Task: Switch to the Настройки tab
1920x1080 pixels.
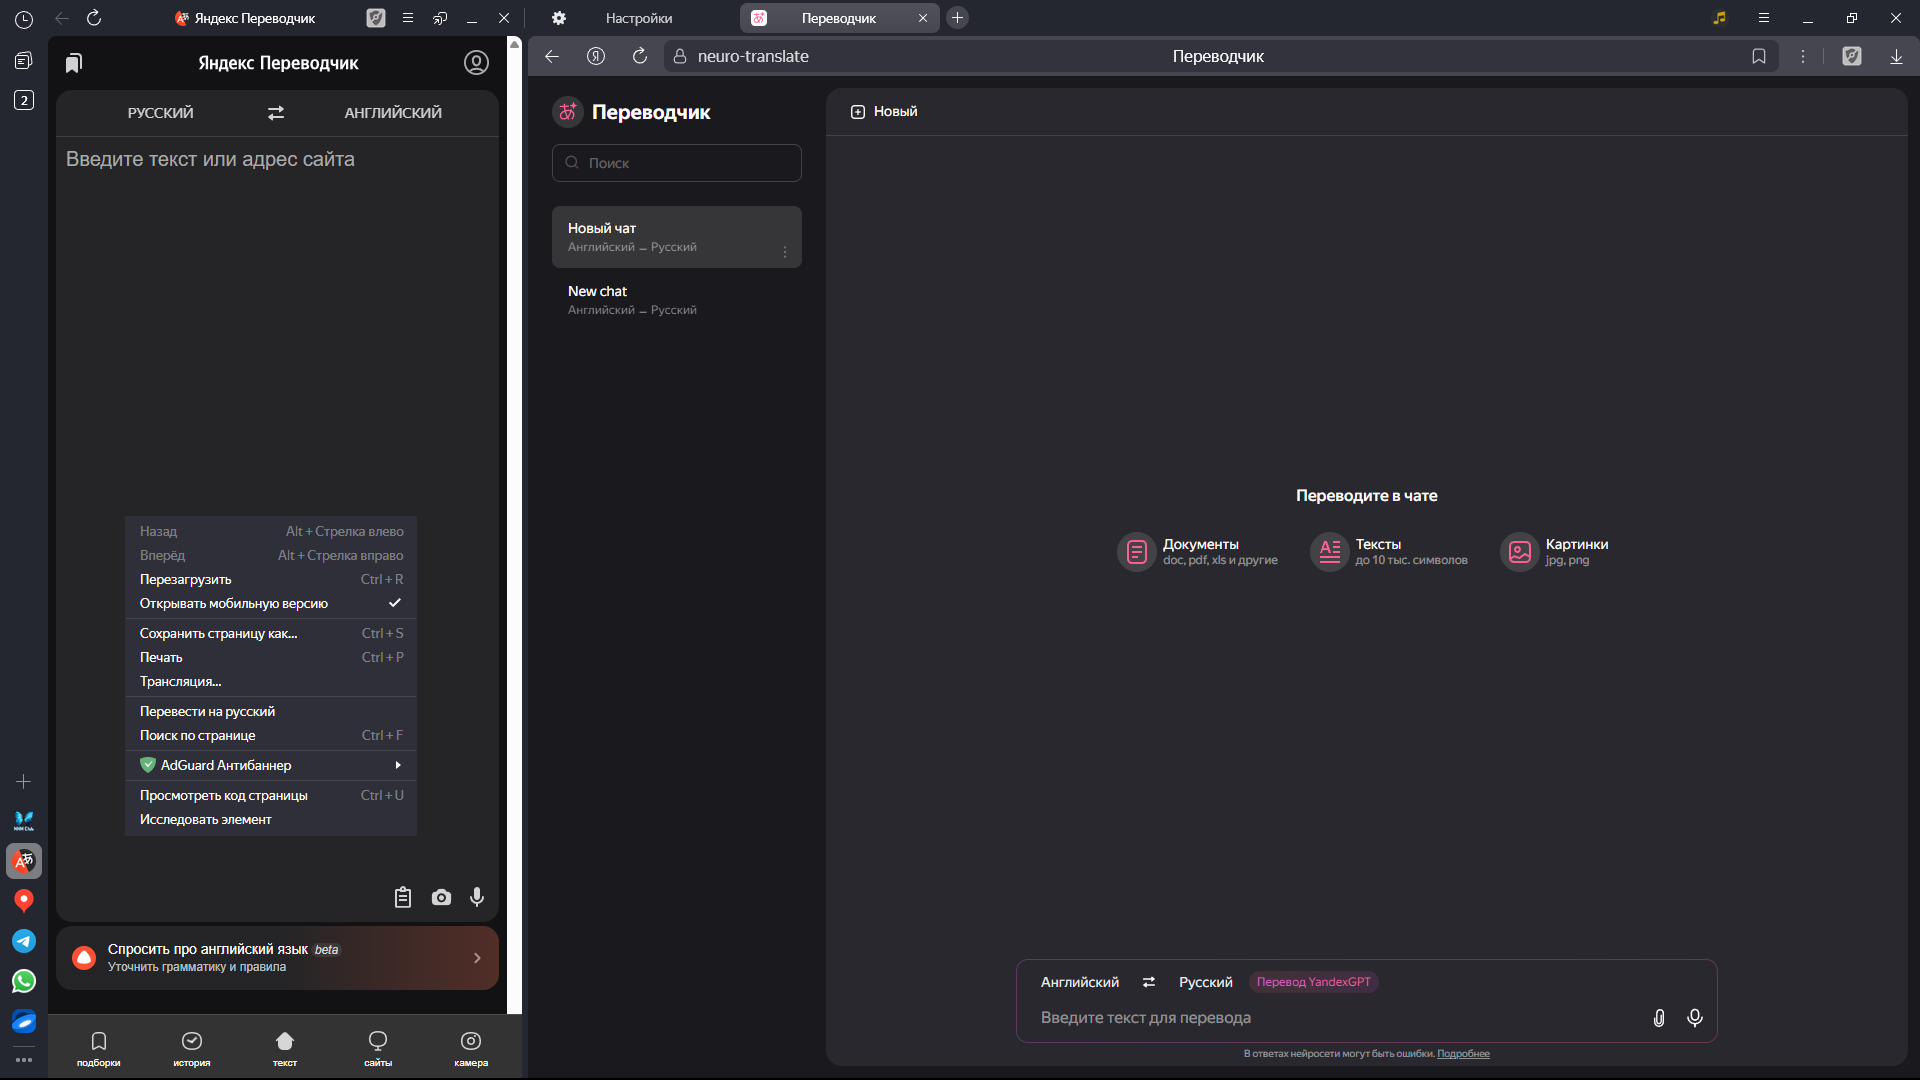Action: pyautogui.click(x=638, y=18)
